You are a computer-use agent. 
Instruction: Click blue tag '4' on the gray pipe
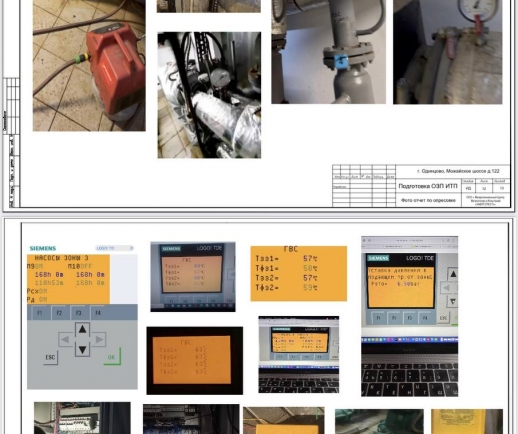click(341, 62)
